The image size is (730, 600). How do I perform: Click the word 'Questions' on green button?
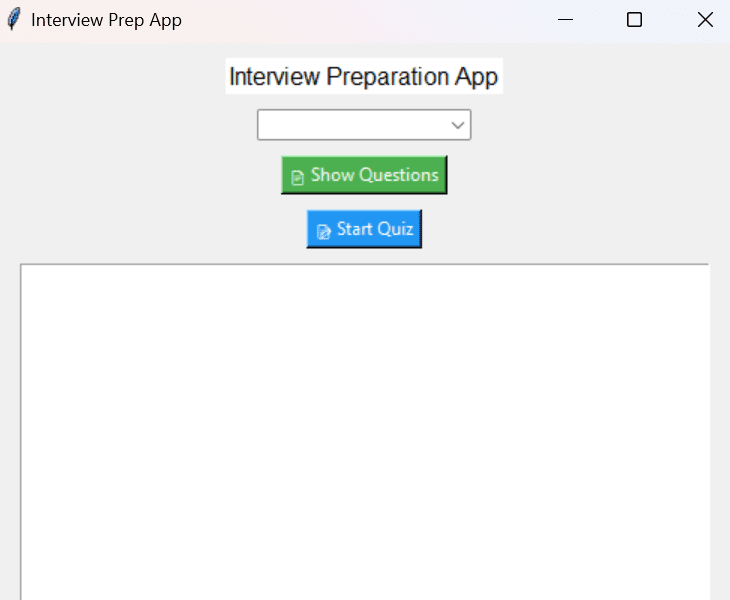399,175
